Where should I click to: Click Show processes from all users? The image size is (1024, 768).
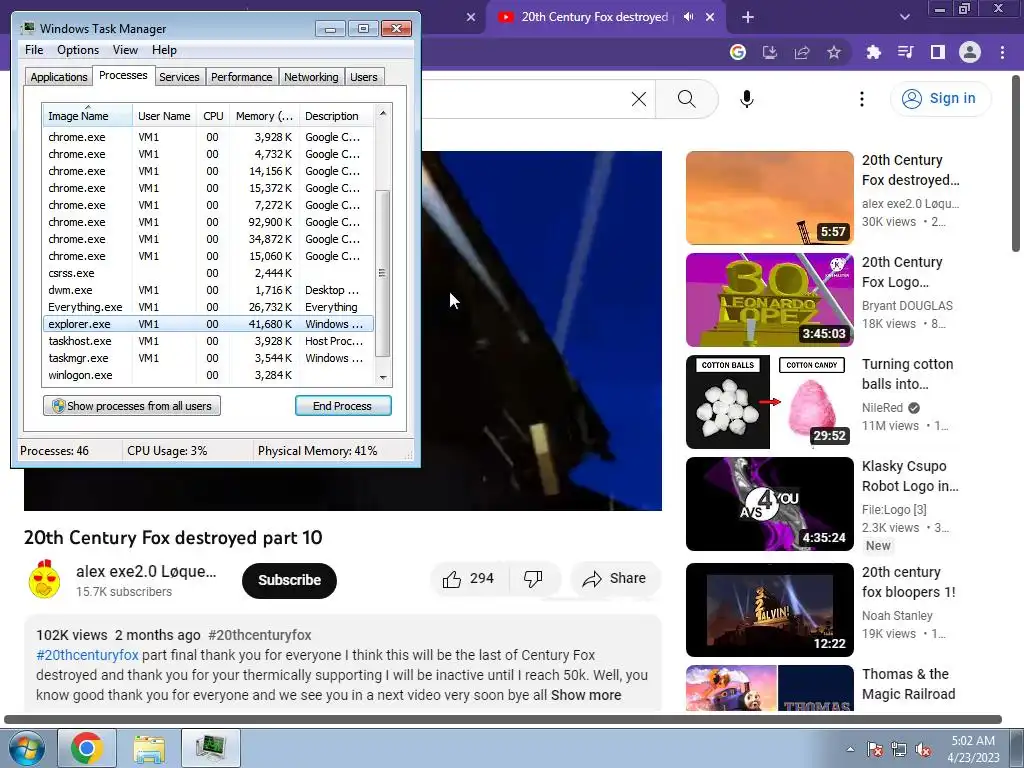(x=132, y=406)
